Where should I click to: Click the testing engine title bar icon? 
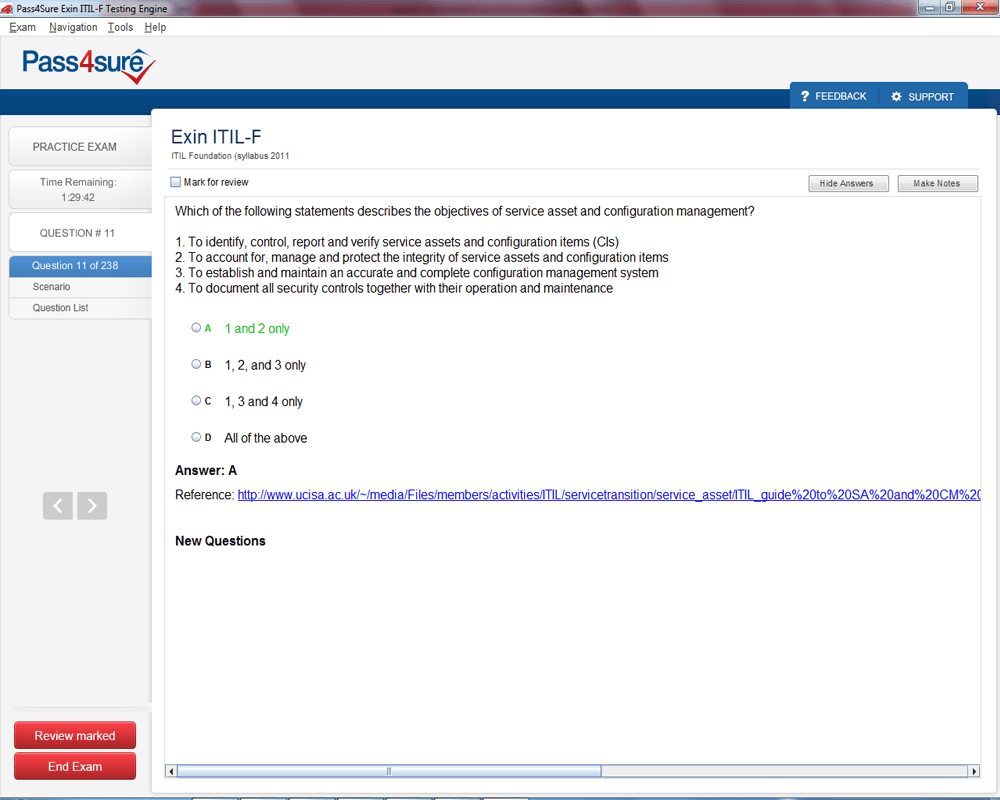click(7, 9)
